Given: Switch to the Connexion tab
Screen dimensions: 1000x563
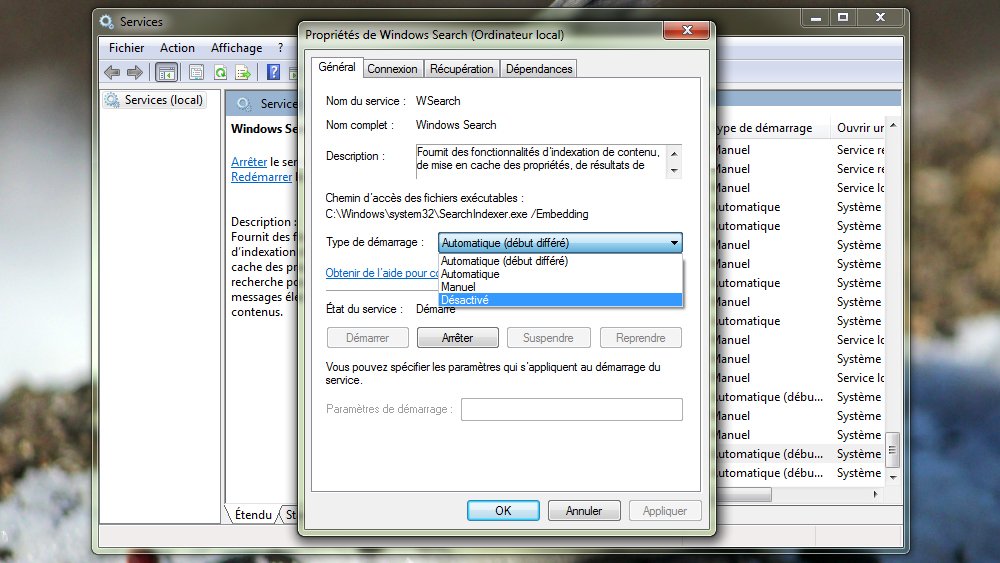Looking at the screenshot, I should click(x=392, y=69).
